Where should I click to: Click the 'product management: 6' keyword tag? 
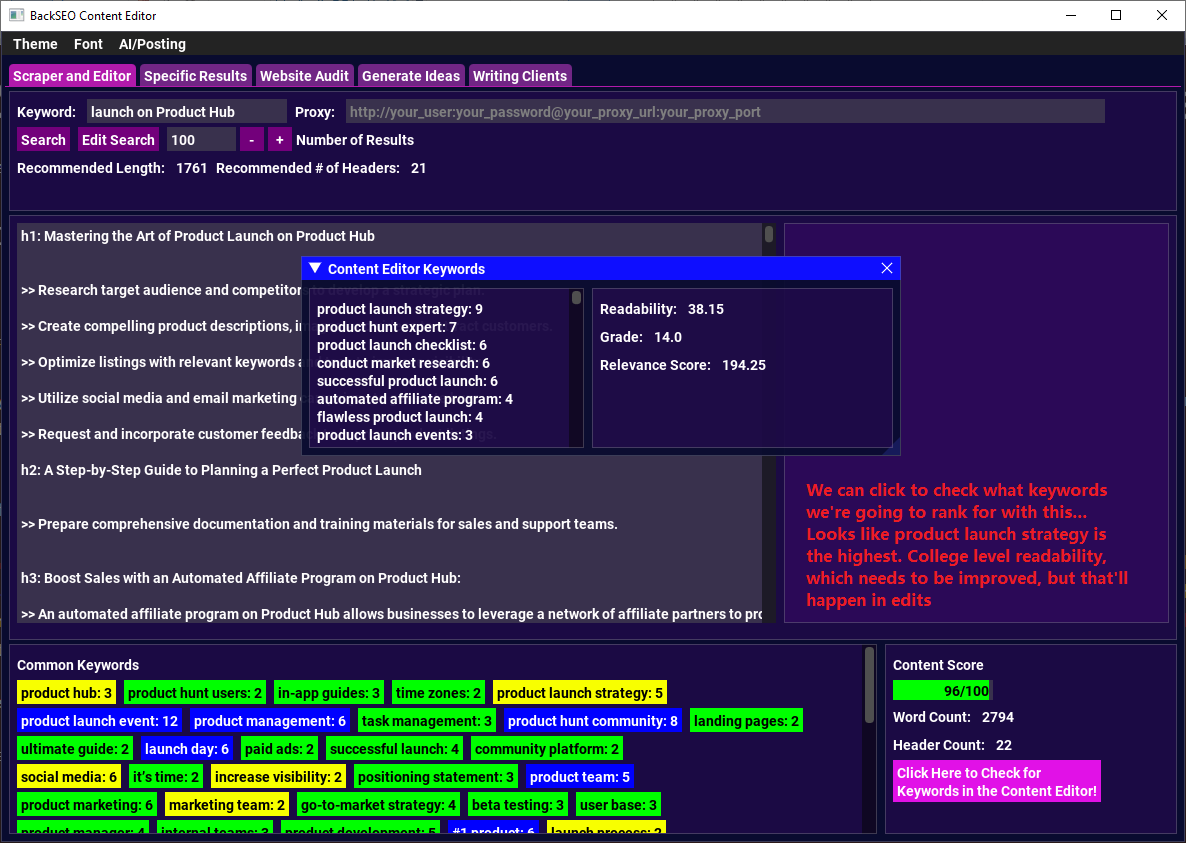270,721
